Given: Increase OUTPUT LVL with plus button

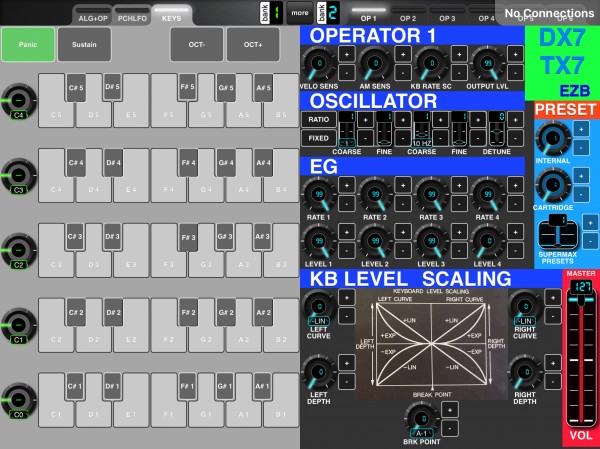Looking at the screenshot, I should pyautogui.click(x=515, y=54).
